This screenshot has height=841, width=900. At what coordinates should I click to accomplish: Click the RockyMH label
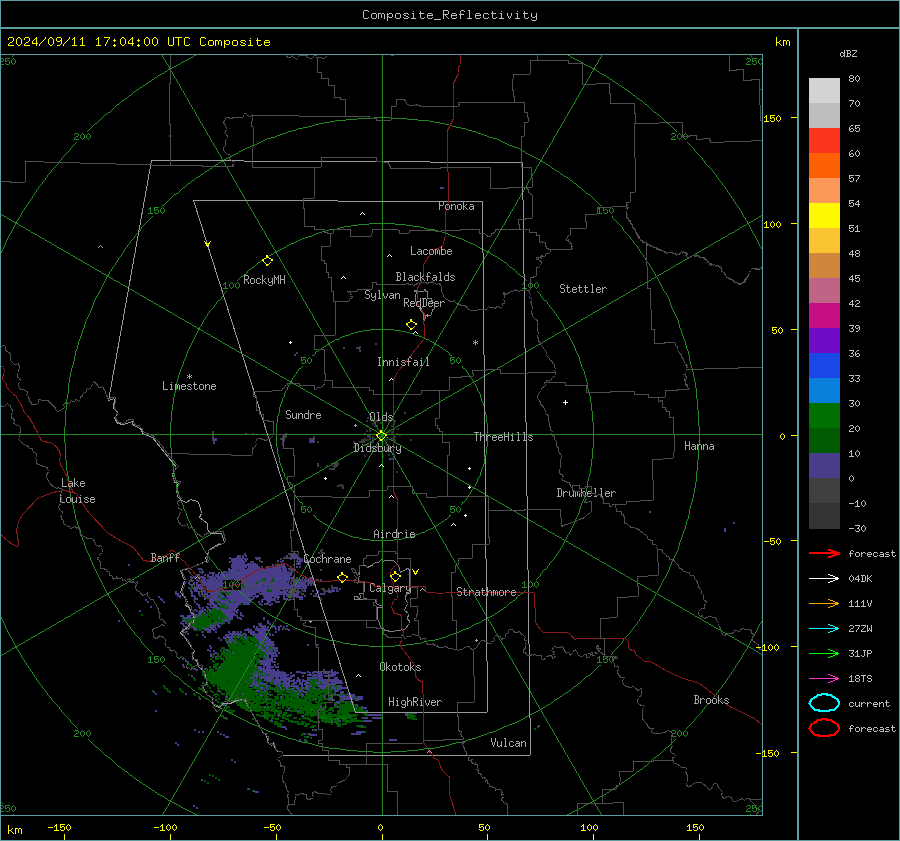264,280
